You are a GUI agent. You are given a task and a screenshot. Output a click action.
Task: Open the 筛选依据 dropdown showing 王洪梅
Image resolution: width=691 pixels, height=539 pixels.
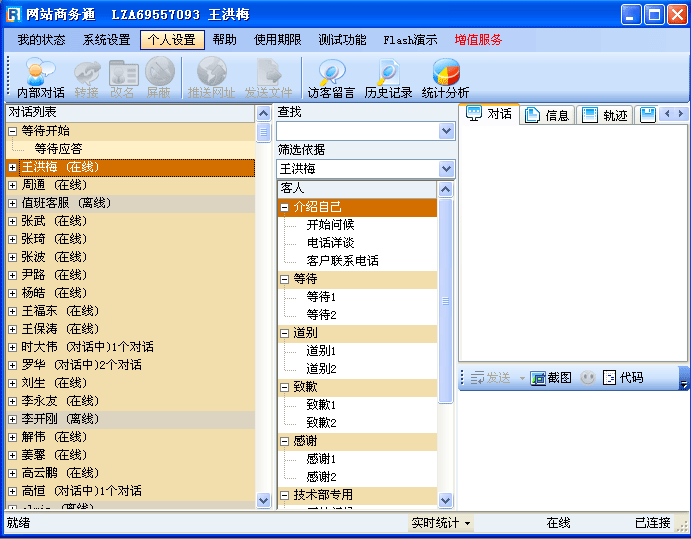(446, 169)
